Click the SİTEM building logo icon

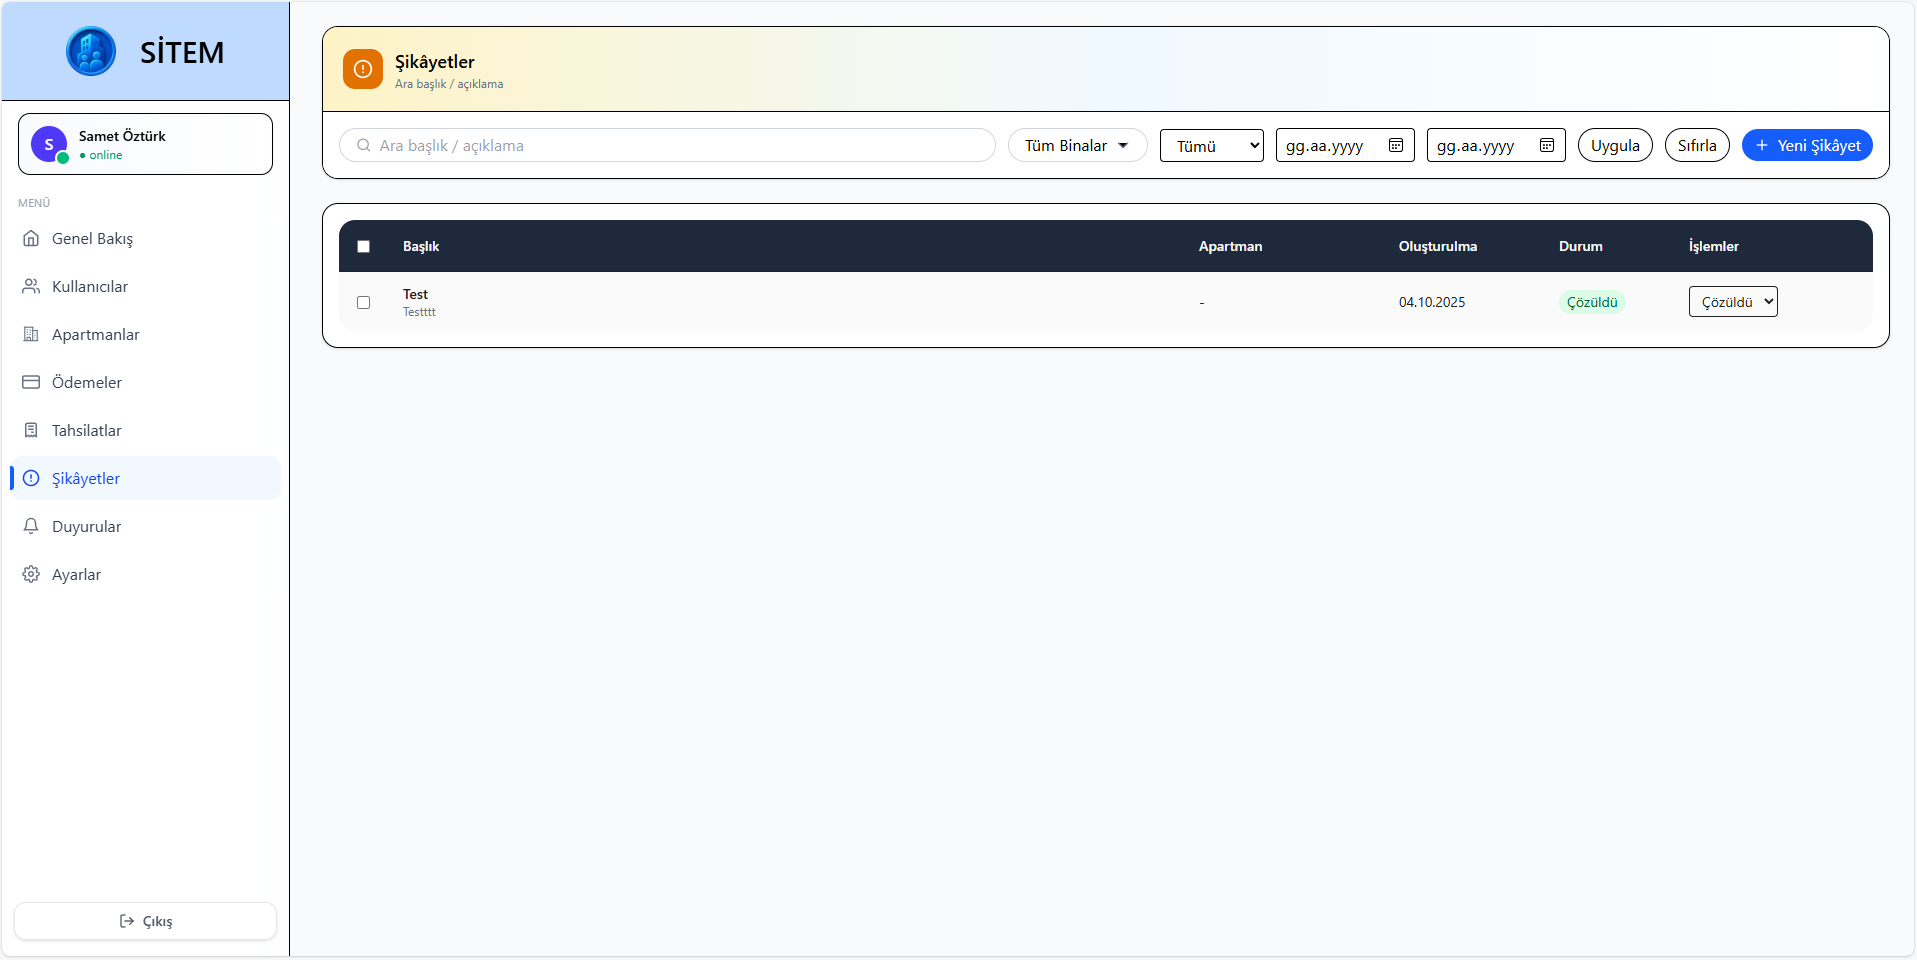91,51
